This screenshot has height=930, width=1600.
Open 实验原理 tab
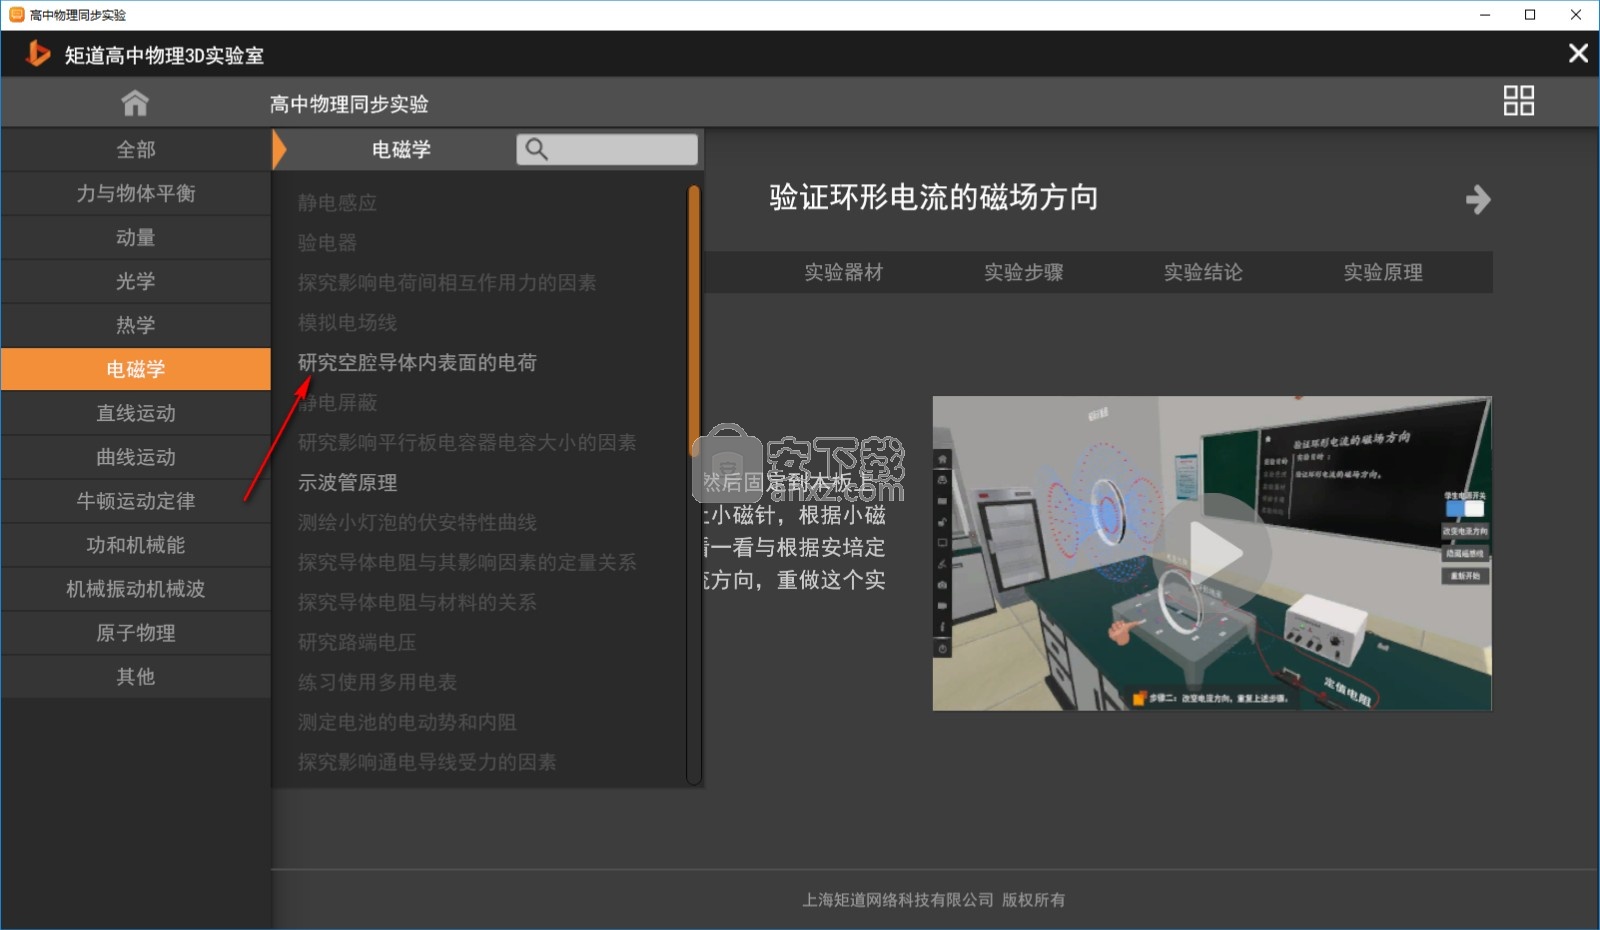tap(1383, 272)
